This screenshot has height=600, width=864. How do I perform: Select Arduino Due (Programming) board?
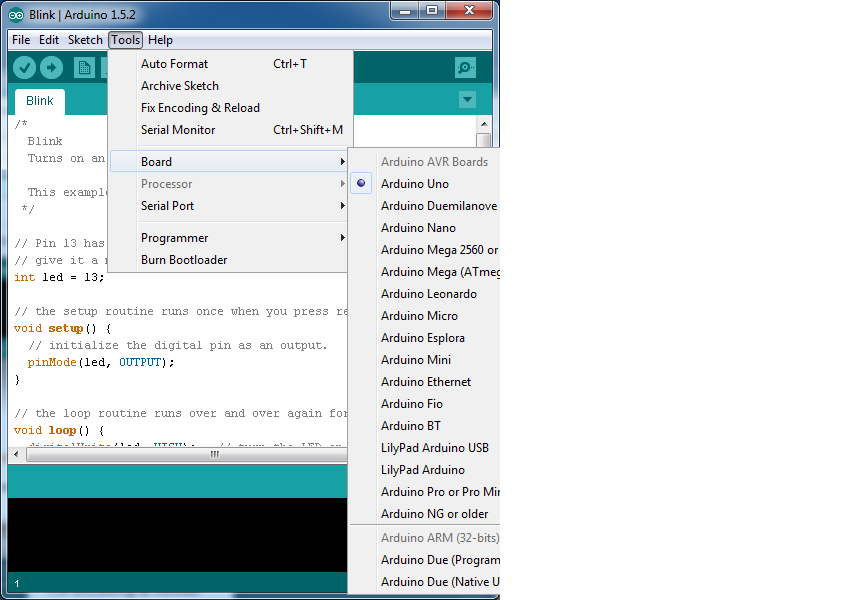point(425,560)
